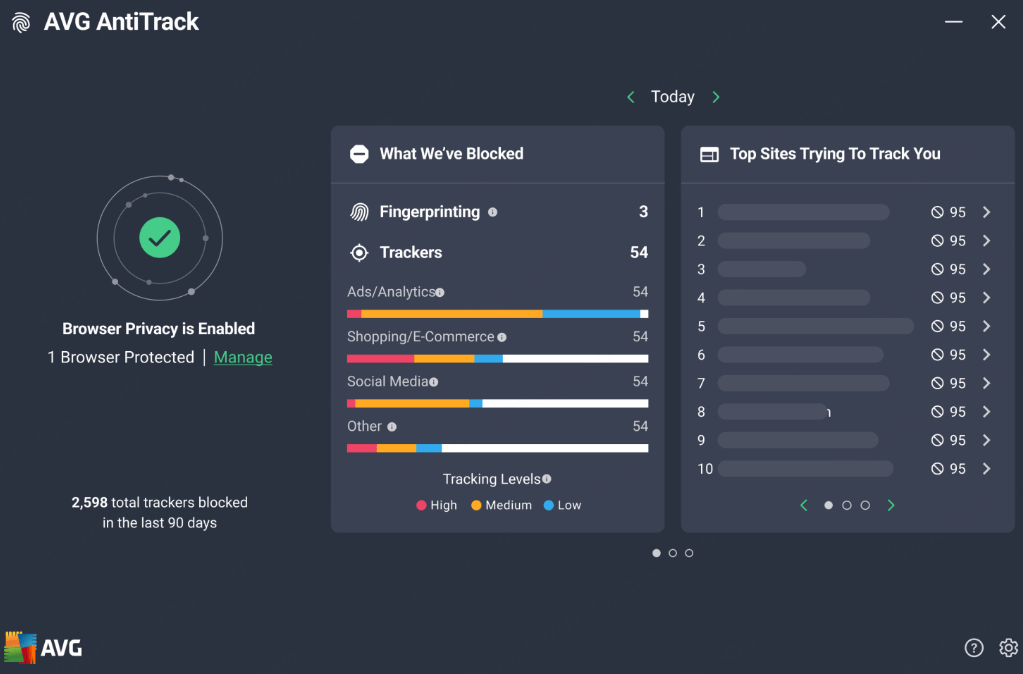This screenshot has height=674, width=1023.
Task: Click the red High legend dot
Action: coord(421,506)
